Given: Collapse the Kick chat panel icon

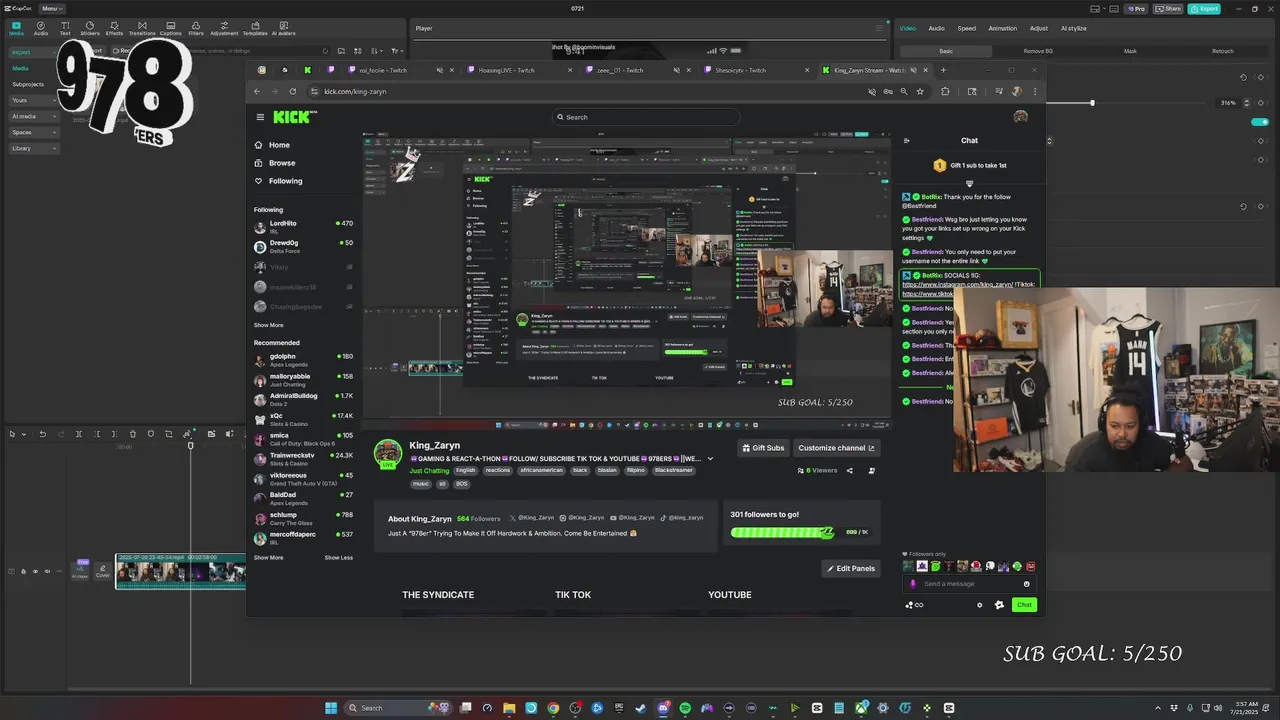Looking at the screenshot, I should tap(906, 141).
